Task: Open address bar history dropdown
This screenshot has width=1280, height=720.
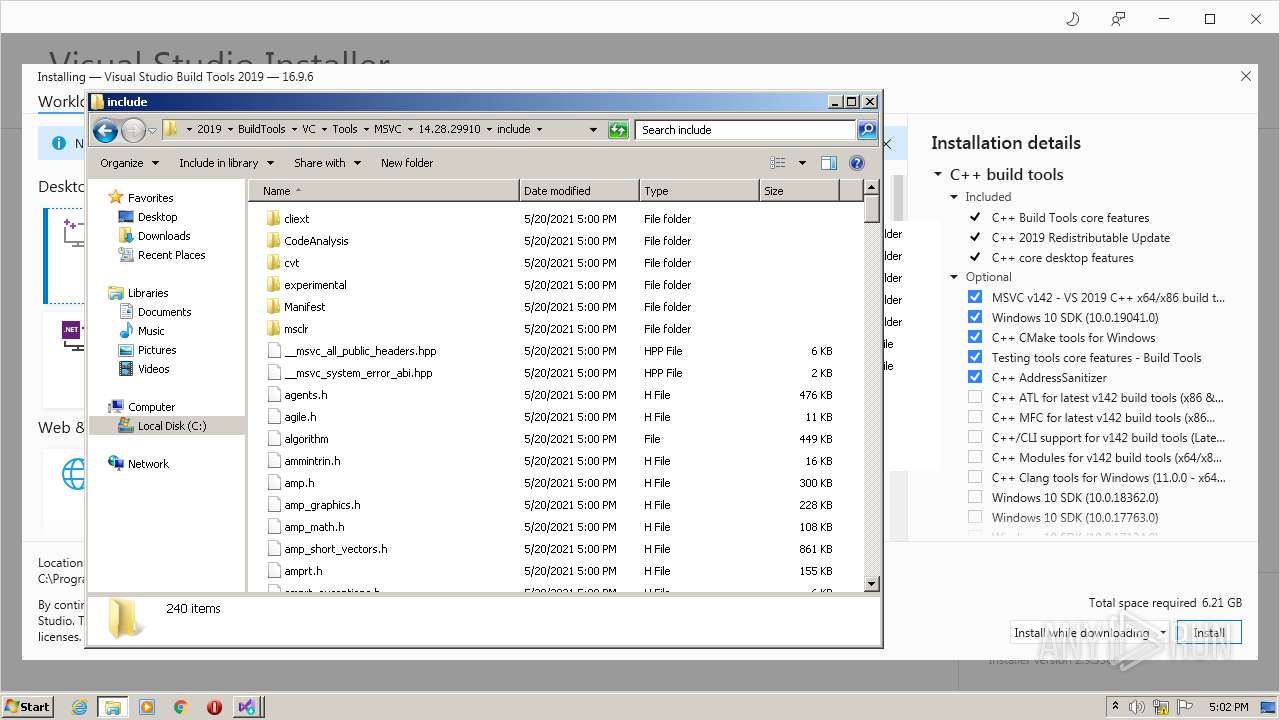Action: (x=593, y=130)
